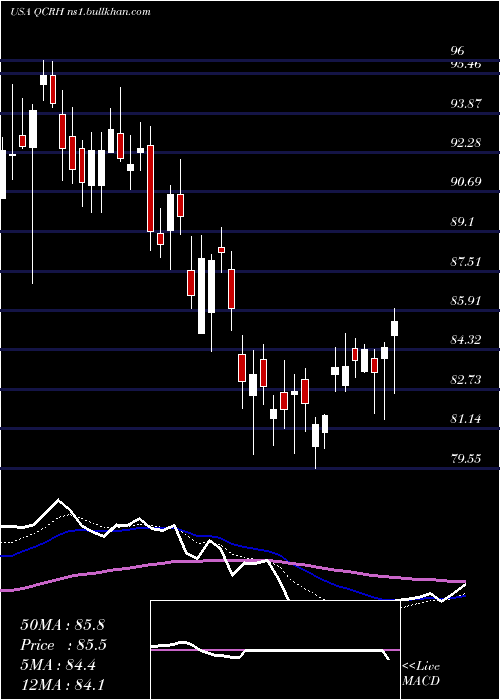This screenshot has width=500, height=700.
Task: Click the 79.55 price axis label
Action: point(466,458)
